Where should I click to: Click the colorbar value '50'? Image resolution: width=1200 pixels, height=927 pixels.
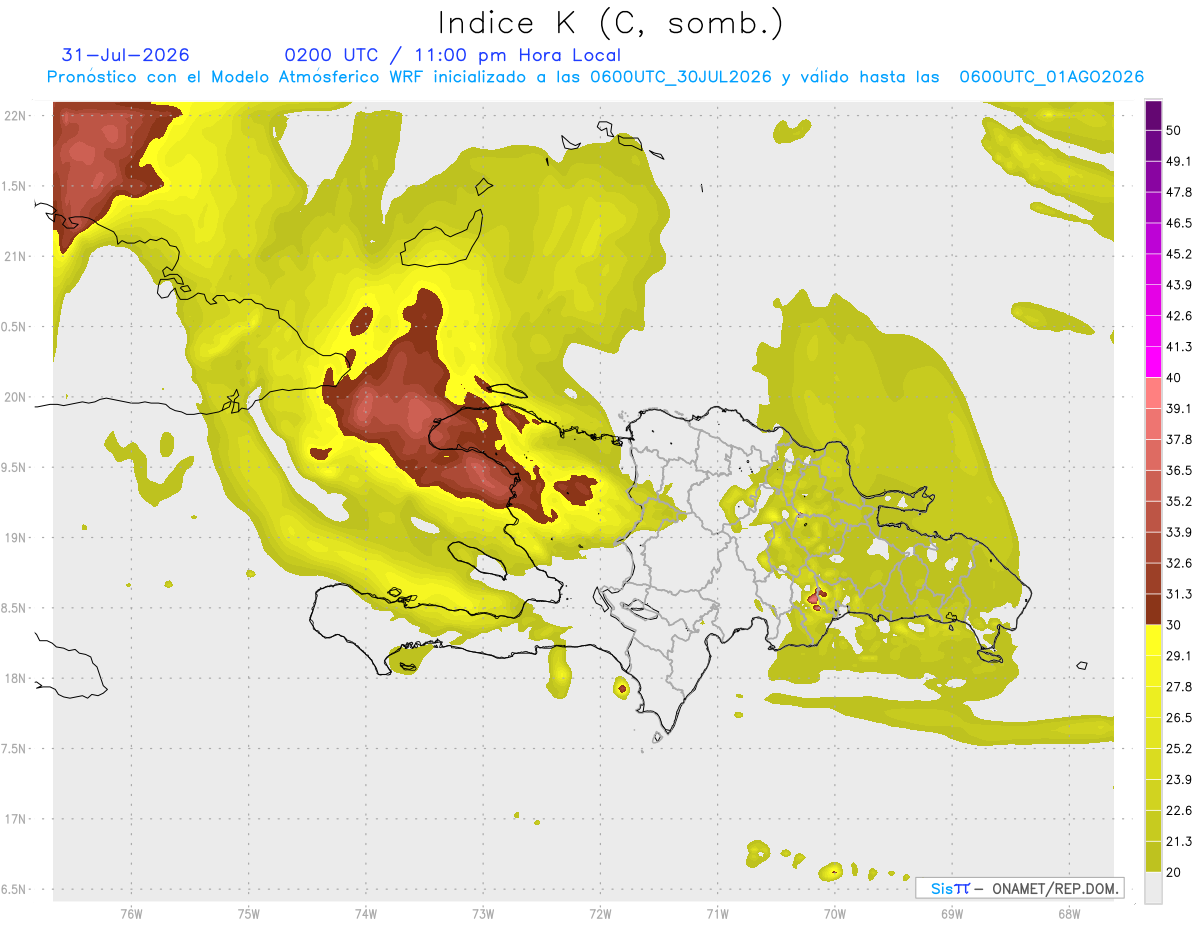(x=1174, y=130)
